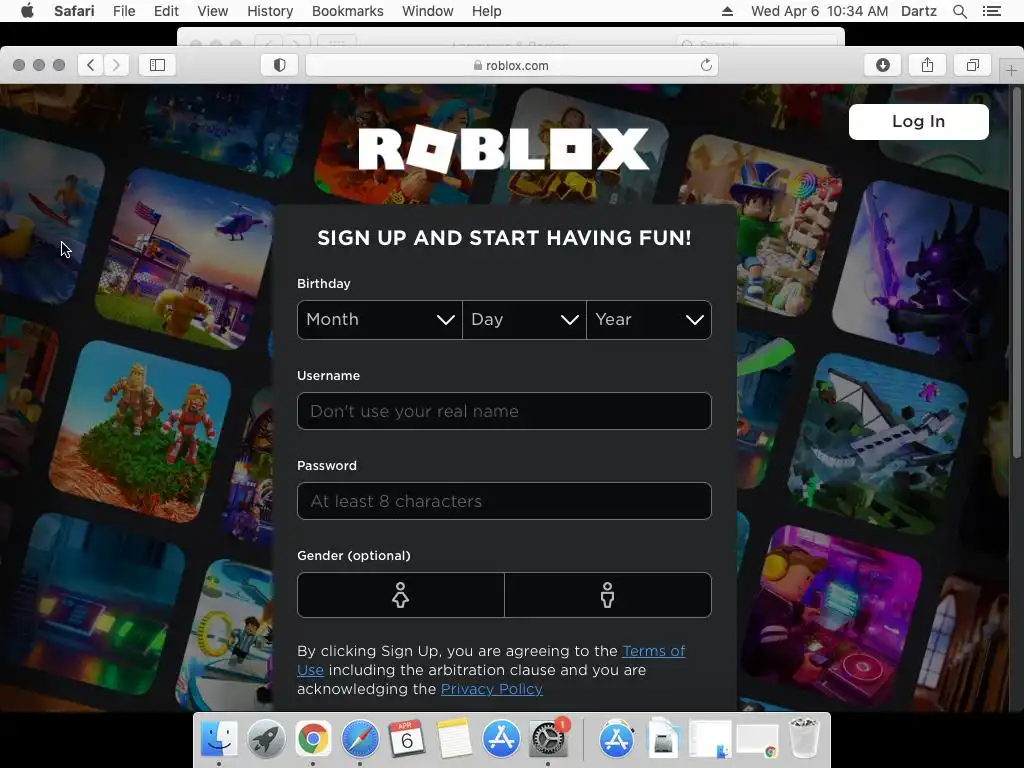Open the Bookmarks menu
This screenshot has height=768, width=1024.
tap(347, 11)
